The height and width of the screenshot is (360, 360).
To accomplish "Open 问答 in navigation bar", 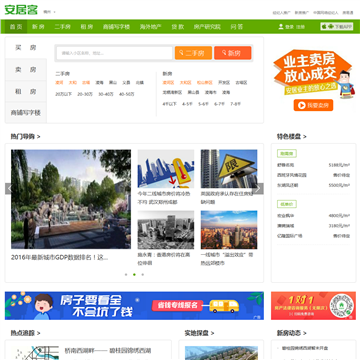I will (237, 27).
